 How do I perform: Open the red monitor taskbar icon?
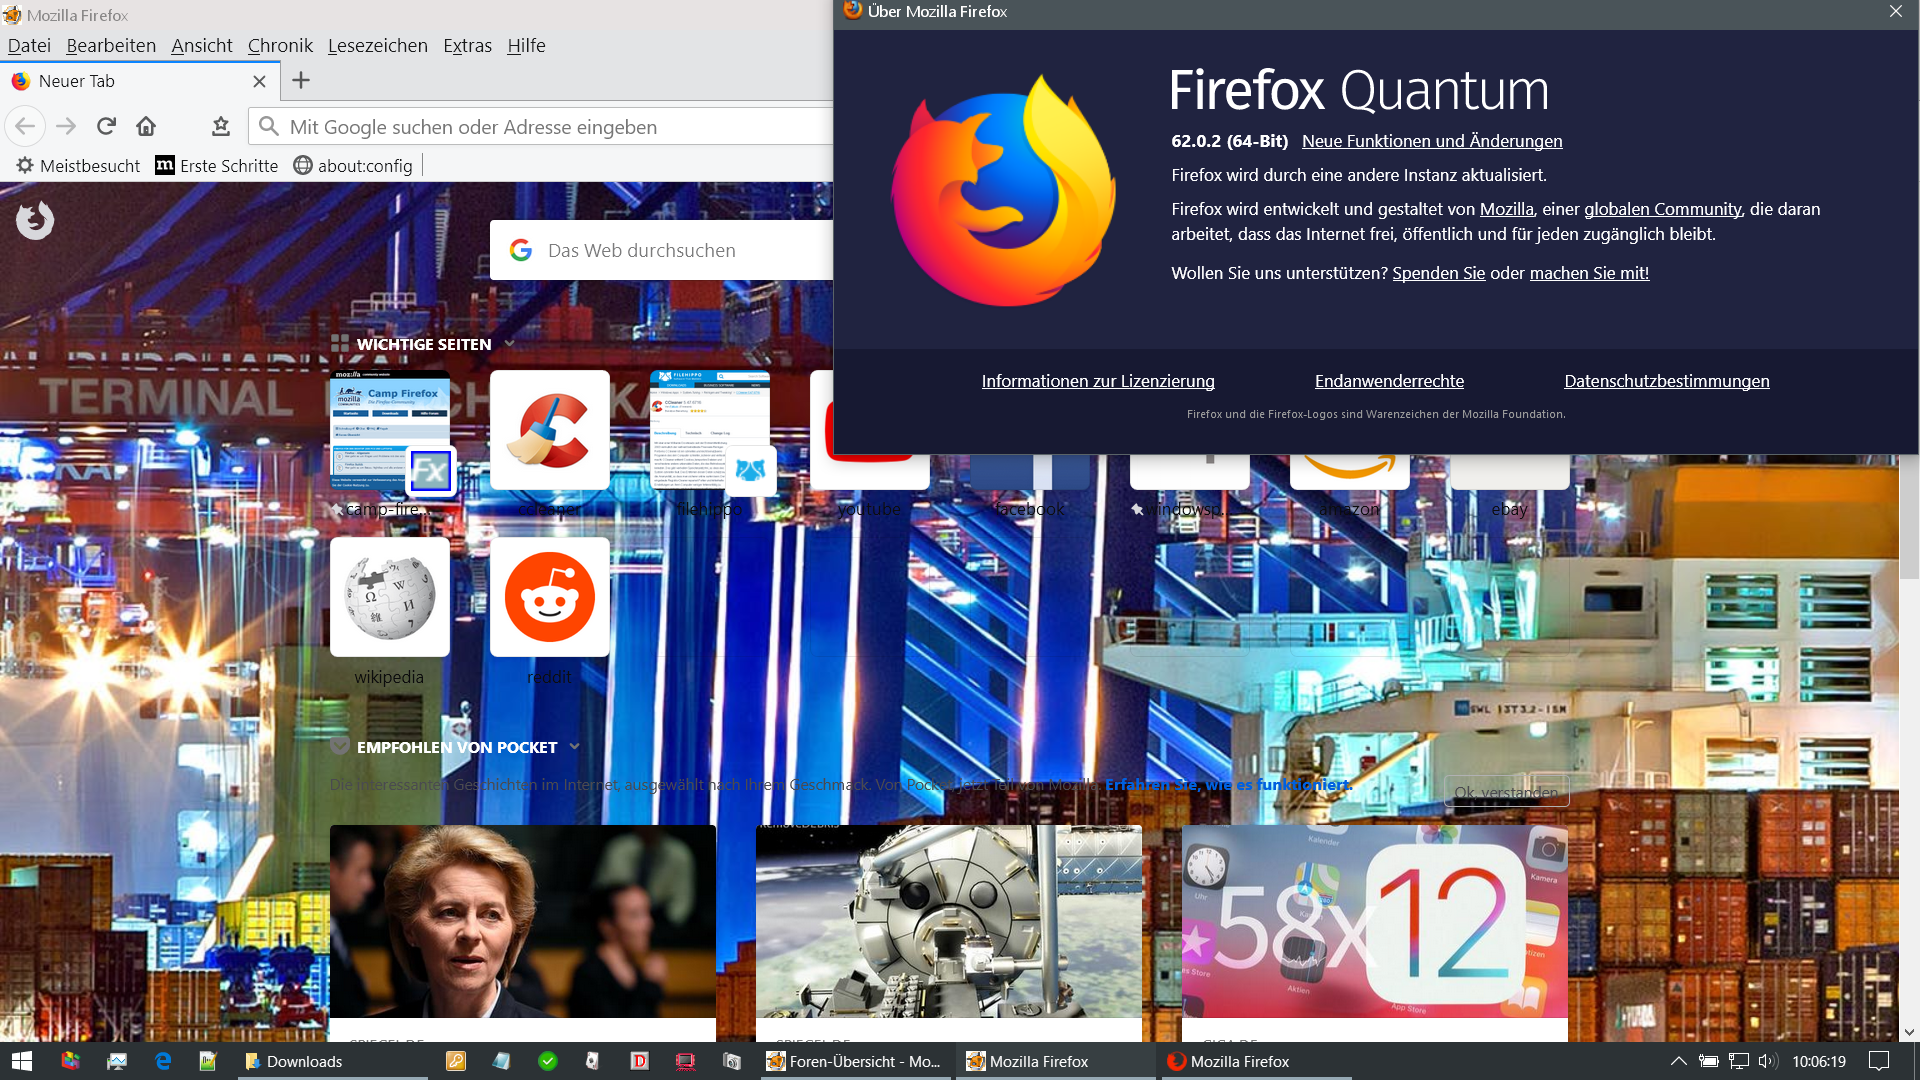686,1061
